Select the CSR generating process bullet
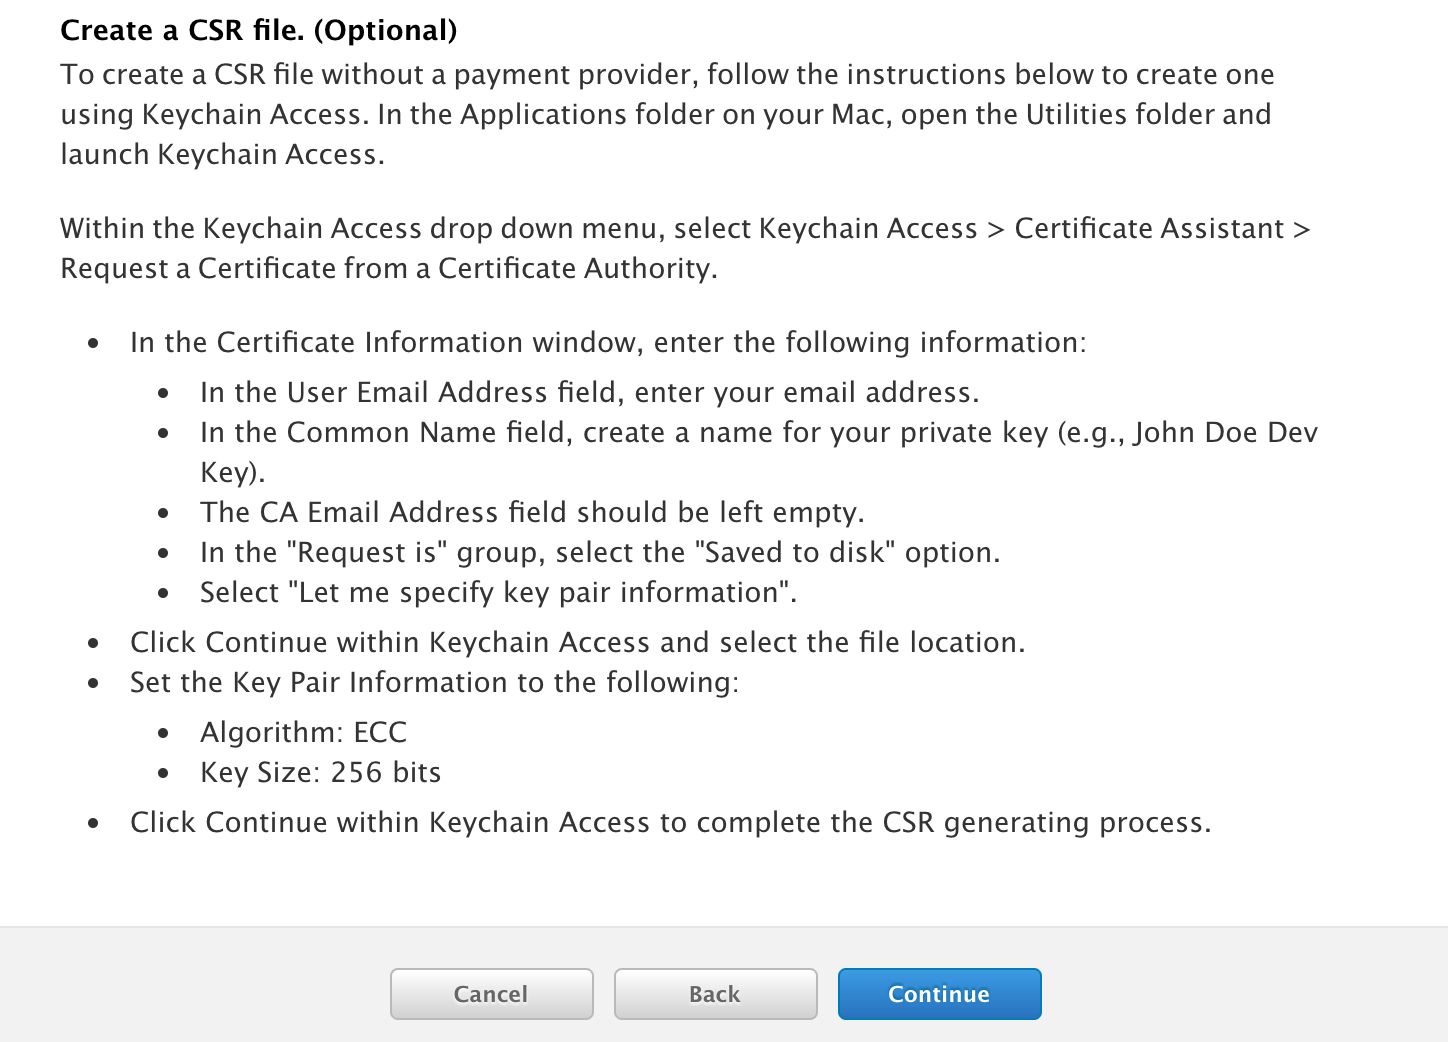 pos(670,822)
